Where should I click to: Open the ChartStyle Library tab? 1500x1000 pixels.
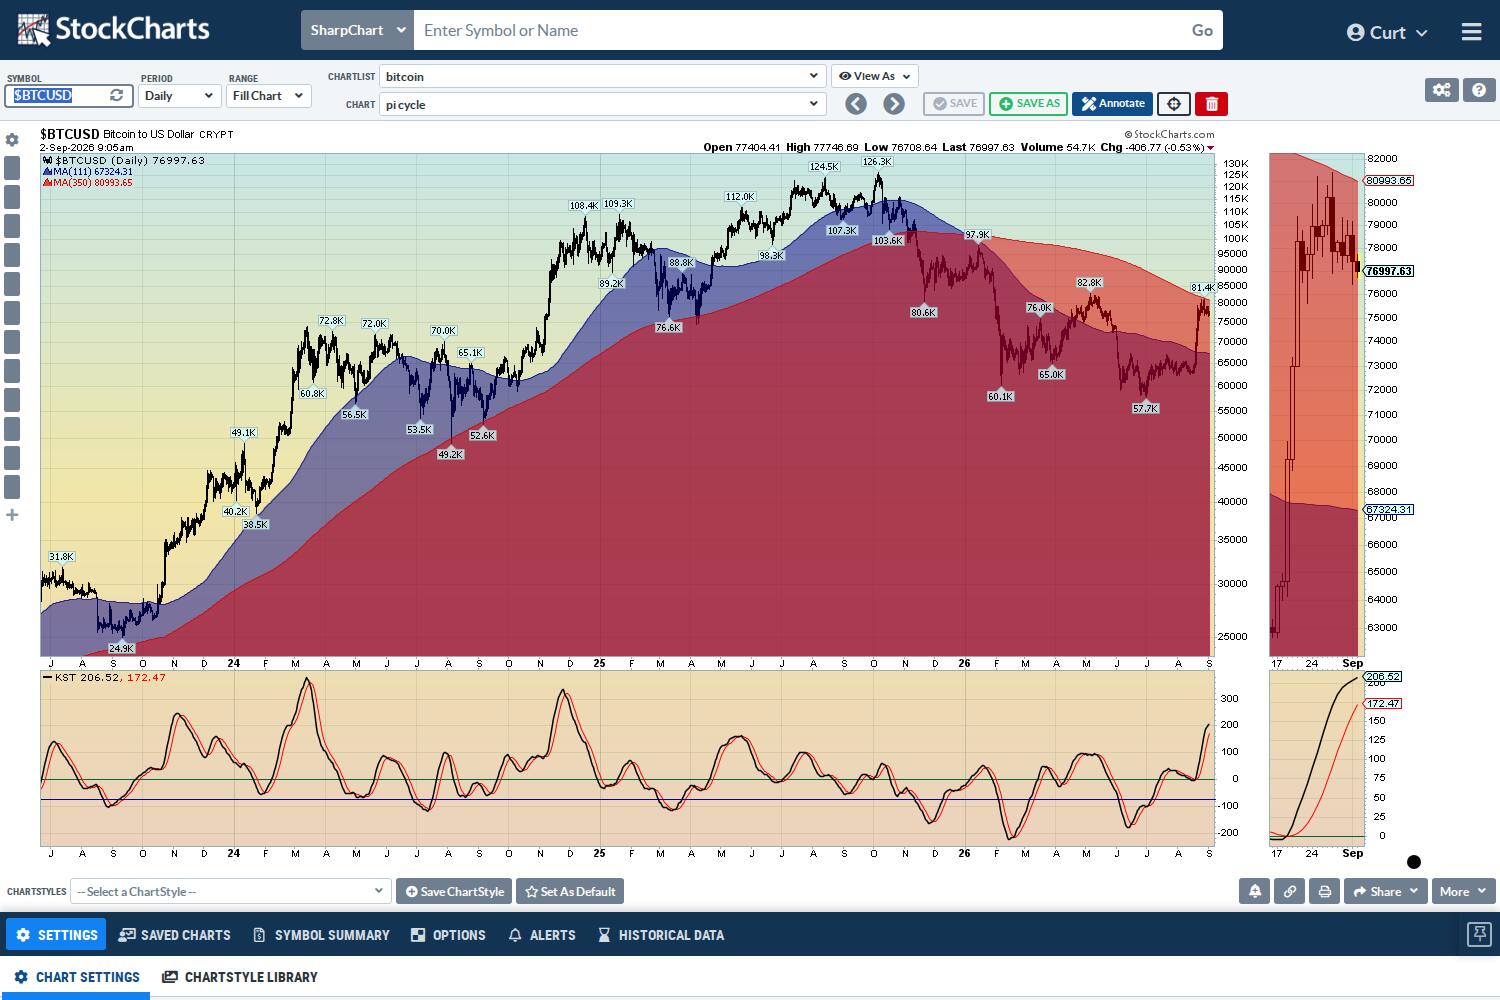[x=240, y=977]
